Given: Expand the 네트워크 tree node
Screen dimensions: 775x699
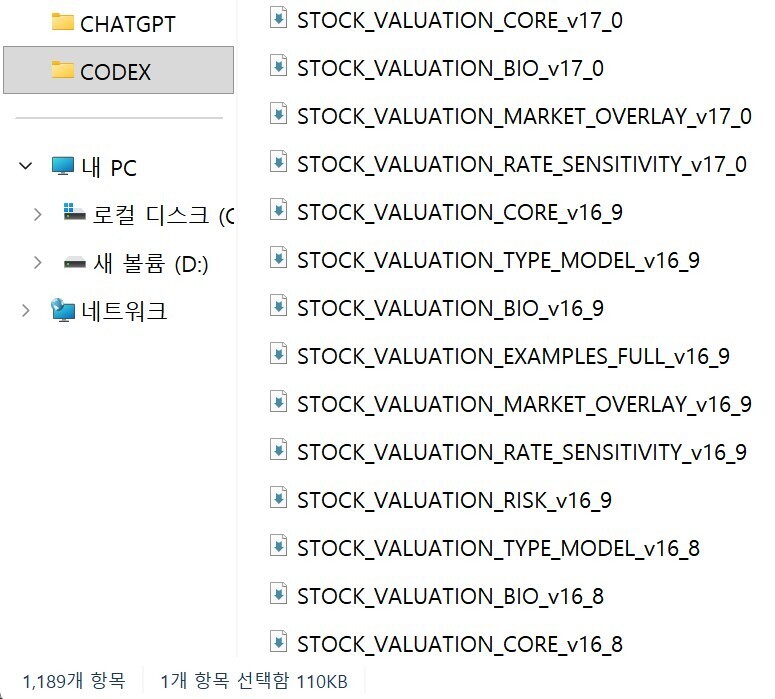Looking at the screenshot, I should [x=26, y=310].
